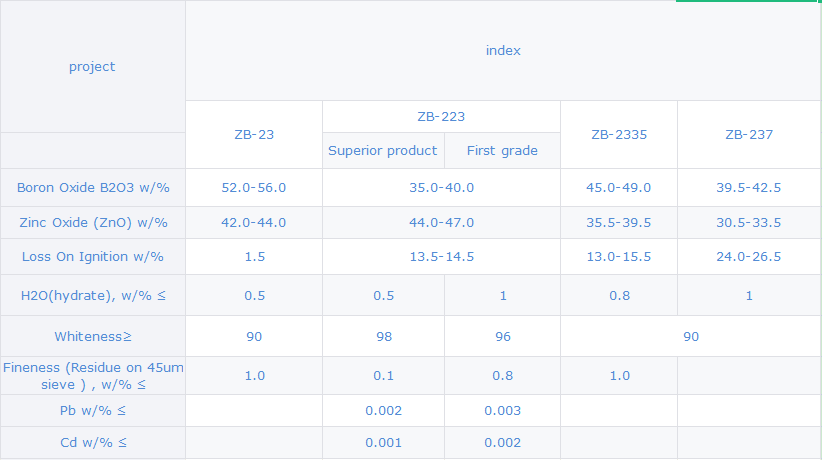Select the ZB-23 column header
This screenshot has height=460, width=822.
pos(254,134)
